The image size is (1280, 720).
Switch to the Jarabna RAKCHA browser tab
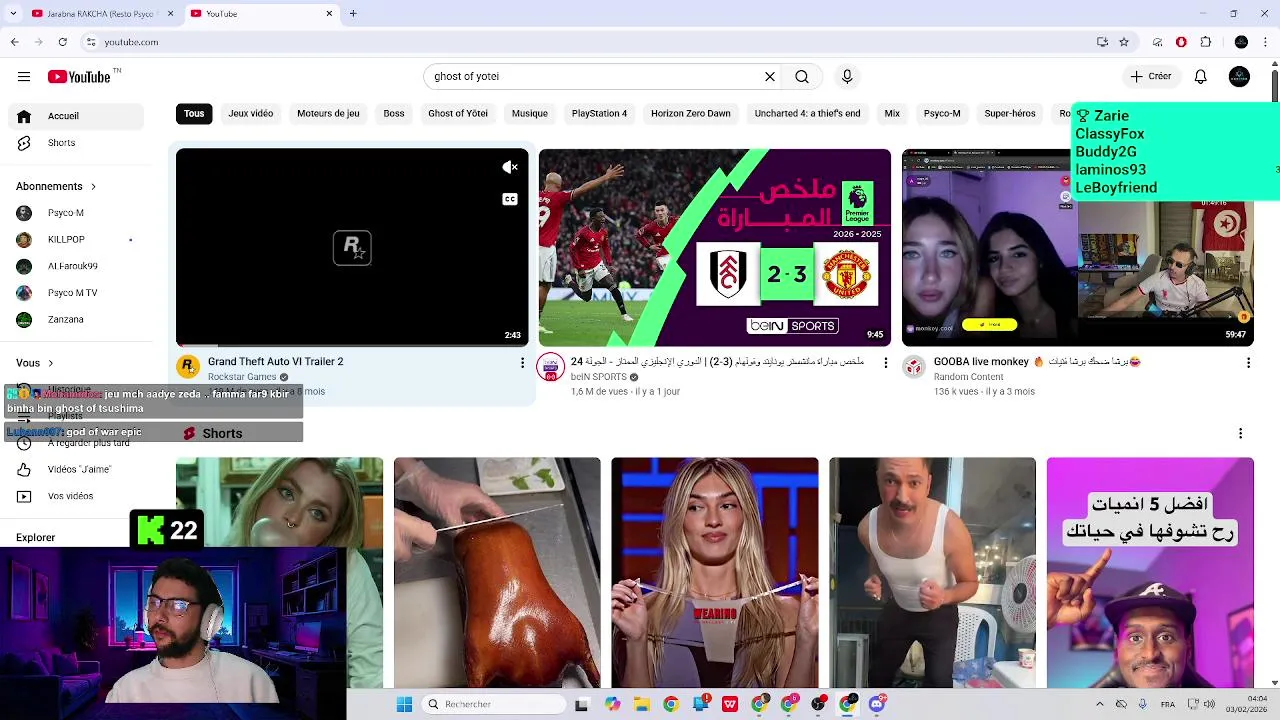pos(102,14)
